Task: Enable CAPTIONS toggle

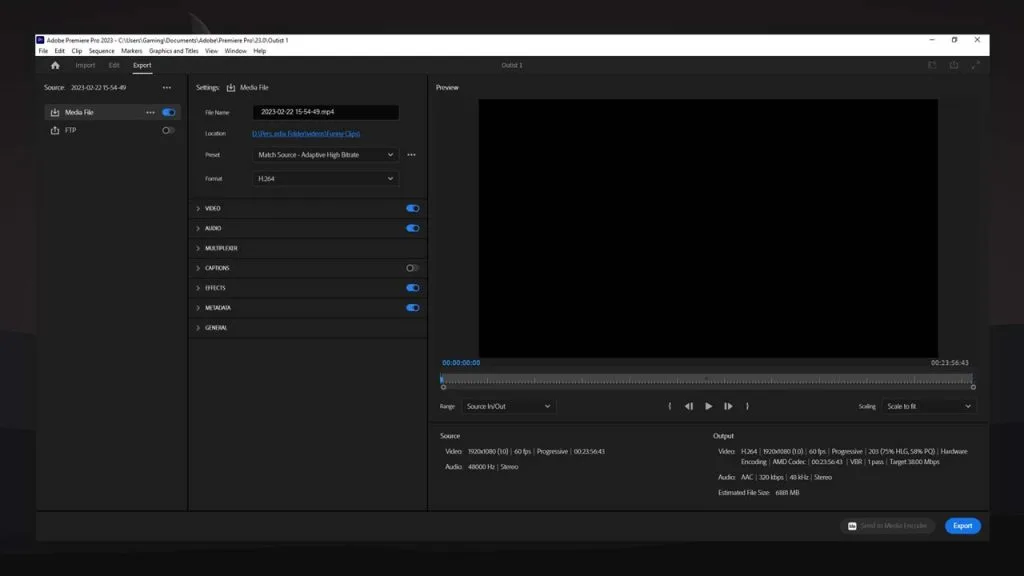Action: (x=413, y=268)
